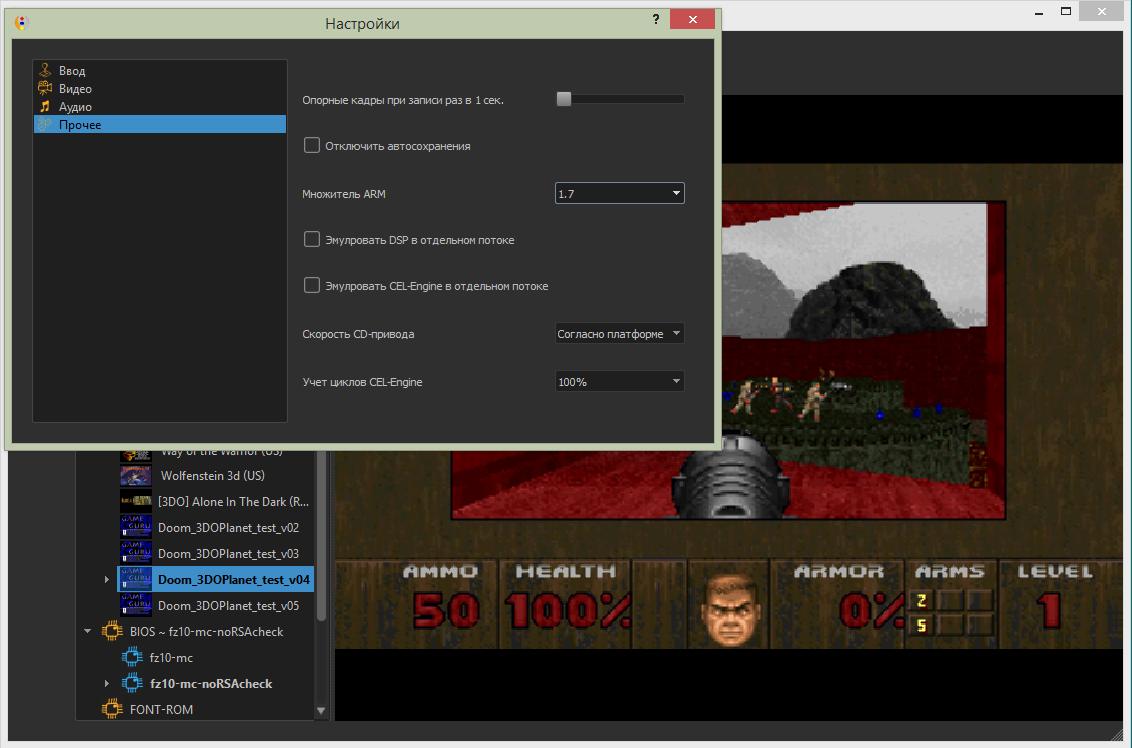Image resolution: width=1132 pixels, height=748 pixels.
Task: Click the fz10-mc-noRSAcheck blue chip icon
Action: point(132,683)
